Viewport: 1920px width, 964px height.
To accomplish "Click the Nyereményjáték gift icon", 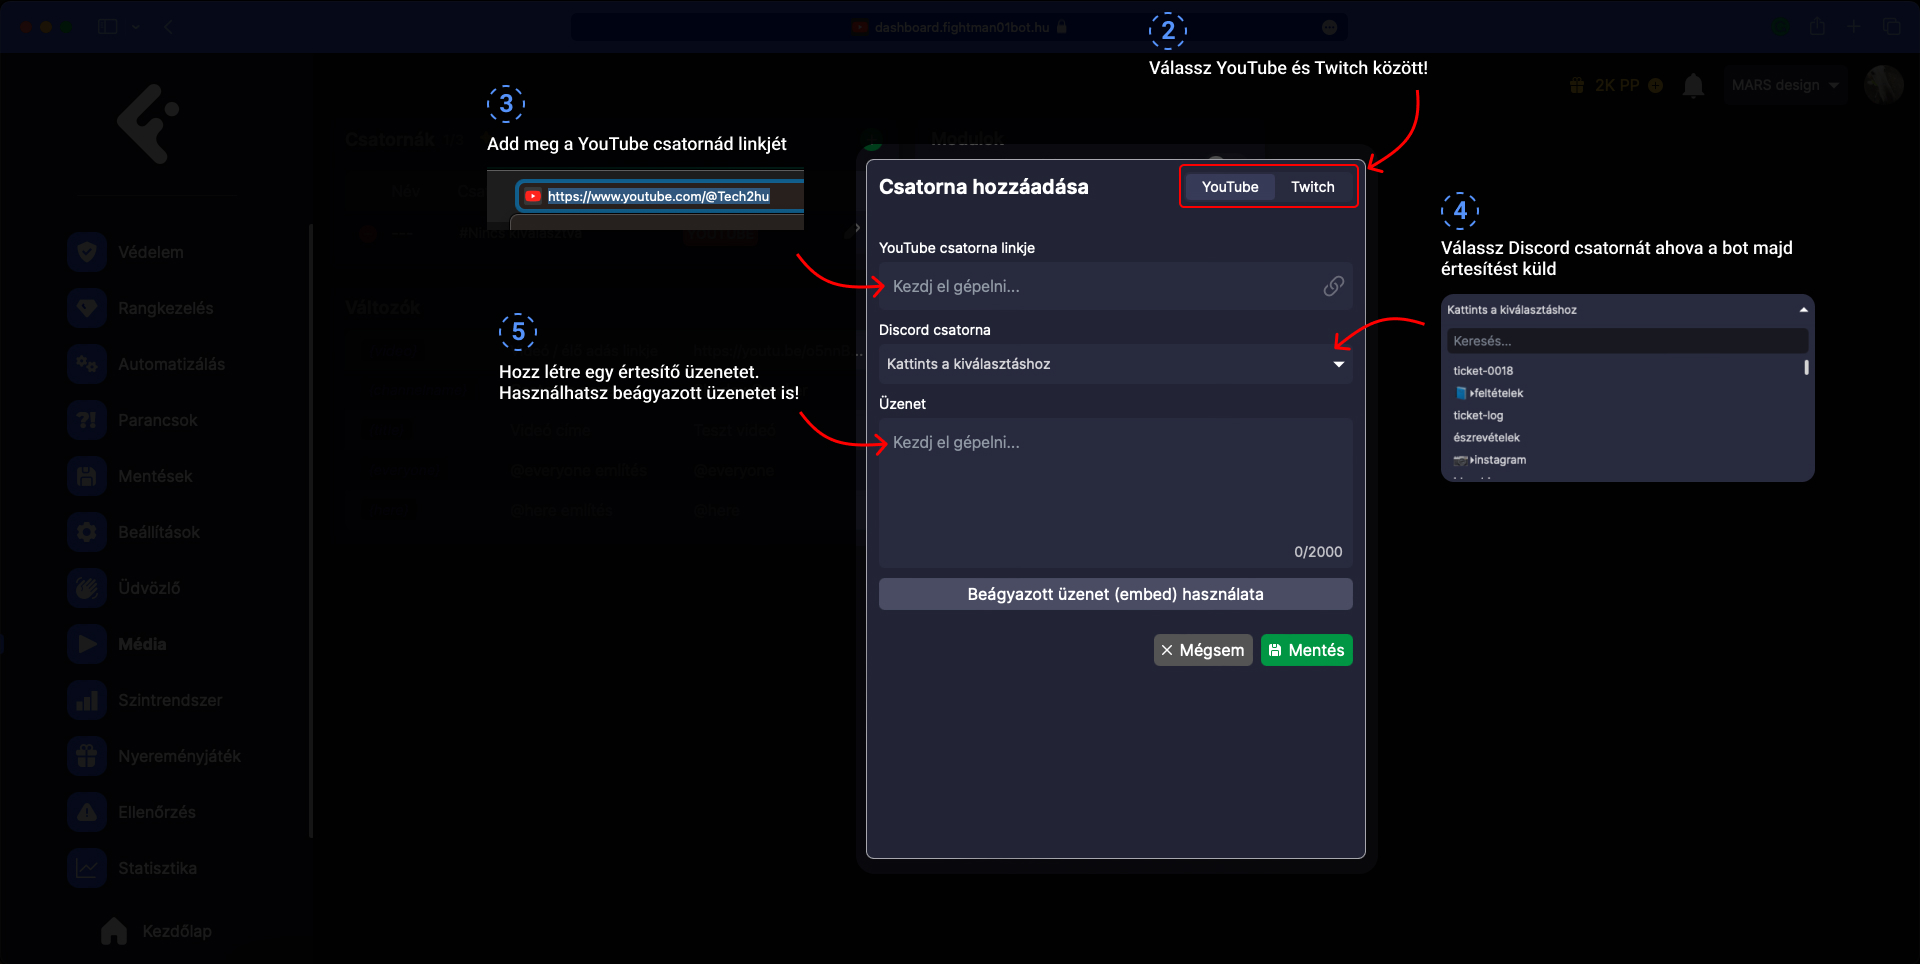I will tap(87, 756).
